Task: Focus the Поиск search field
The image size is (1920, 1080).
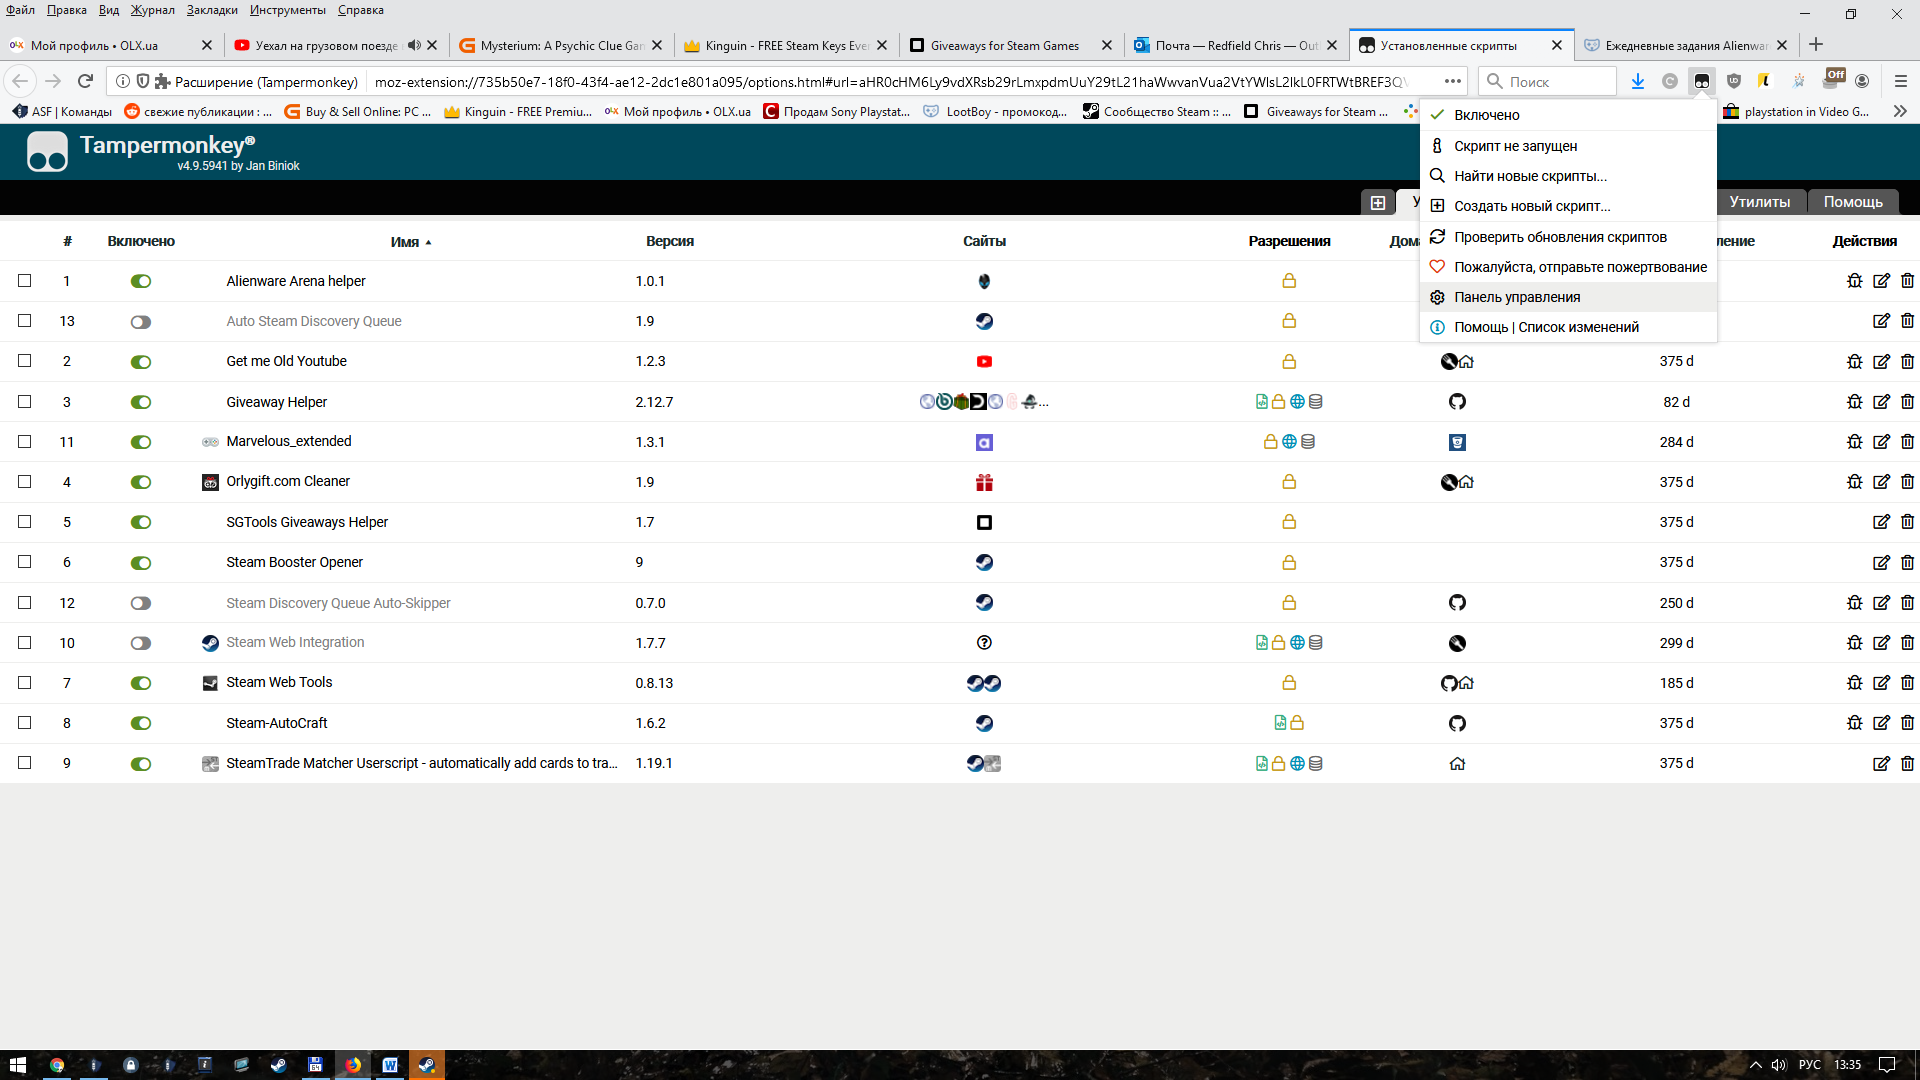Action: click(x=1547, y=81)
